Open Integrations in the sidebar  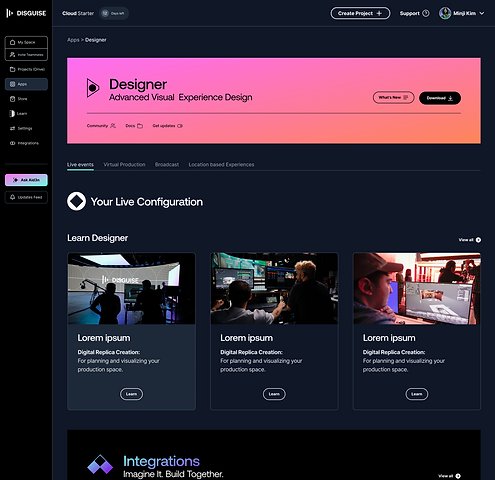point(24,143)
